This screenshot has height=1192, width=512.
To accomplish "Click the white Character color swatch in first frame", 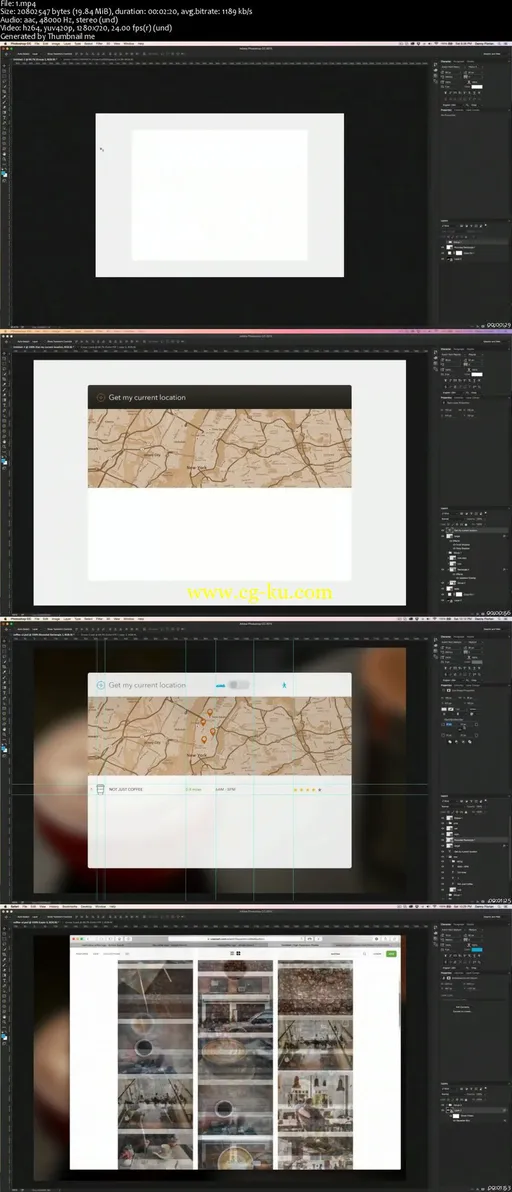I will coord(477,87).
